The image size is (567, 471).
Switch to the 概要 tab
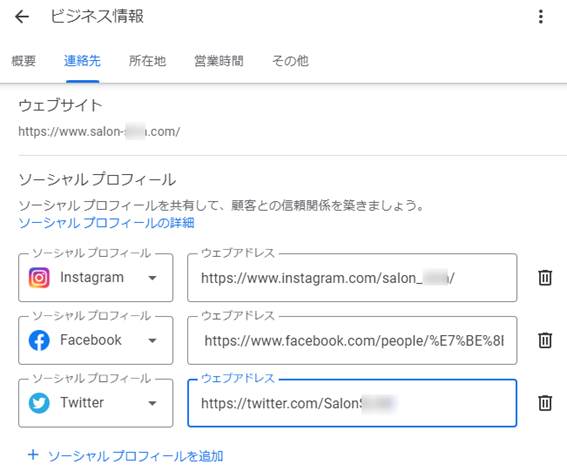pos(24,61)
